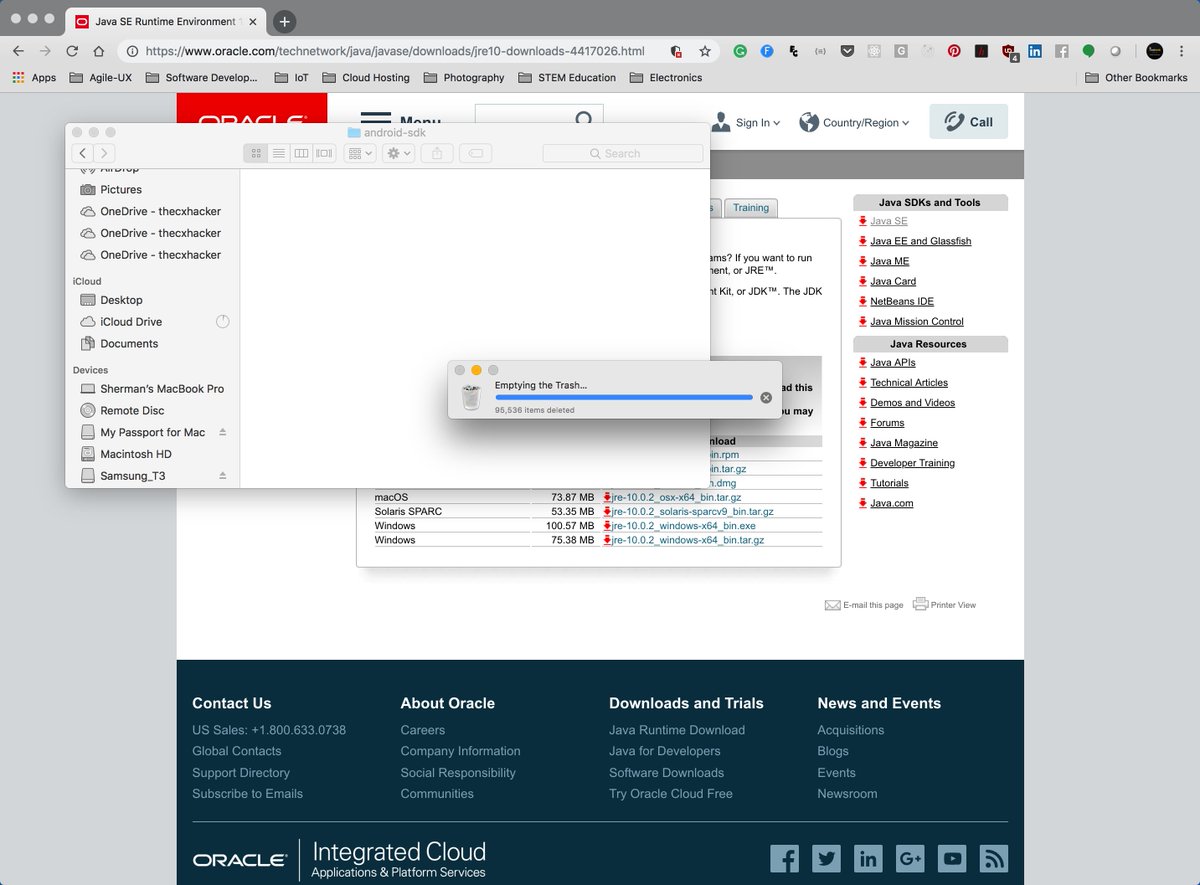
Task: Switch Finder to column view
Action: [x=301, y=153]
